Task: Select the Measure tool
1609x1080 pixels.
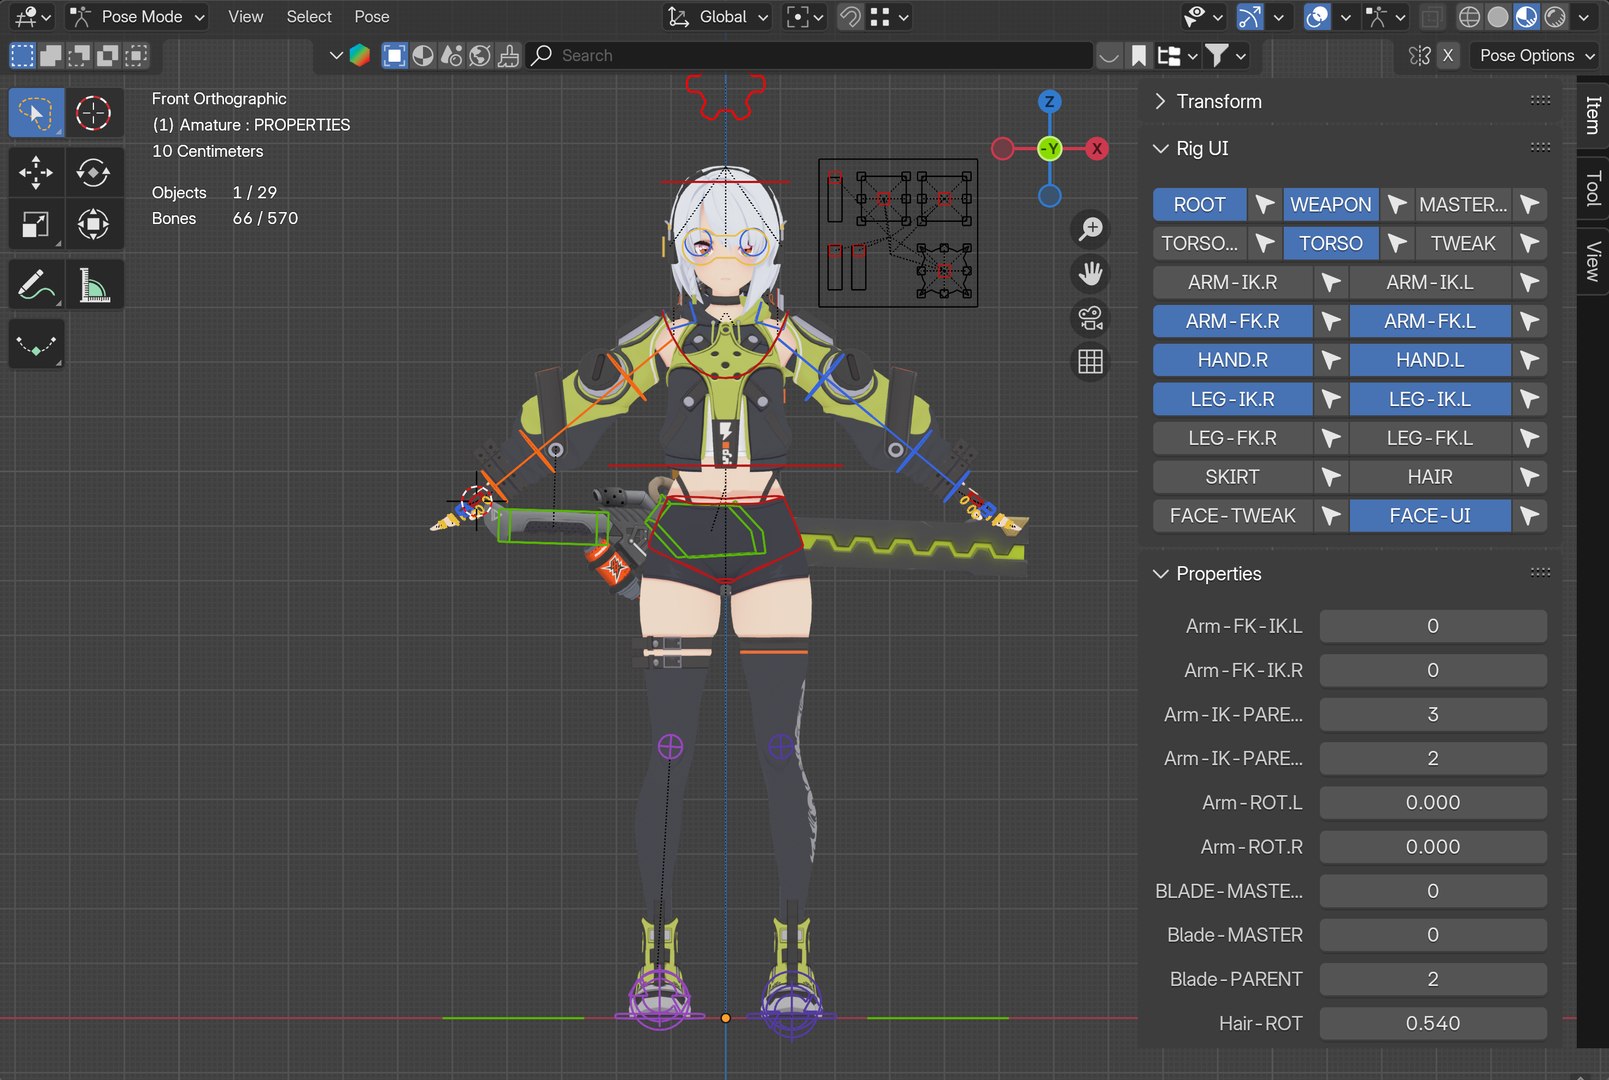Action: pos(94,285)
